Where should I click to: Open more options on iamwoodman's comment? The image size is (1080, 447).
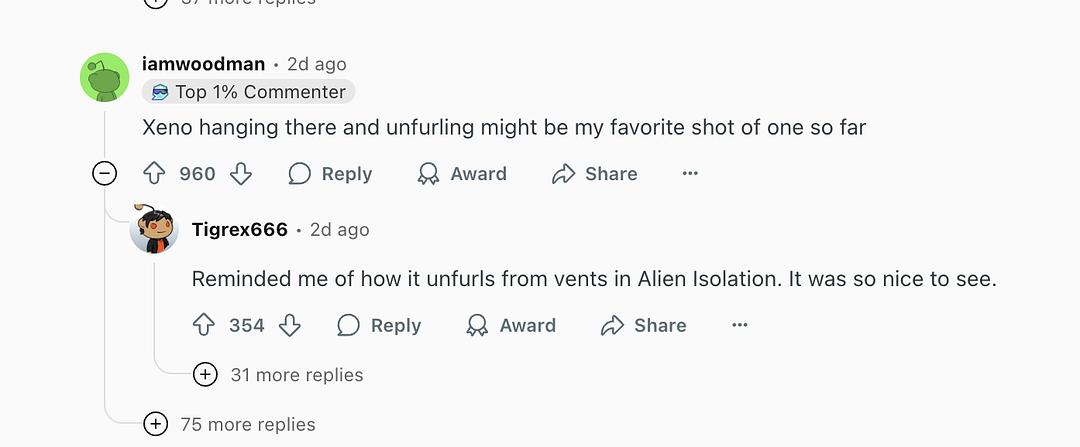coord(690,174)
